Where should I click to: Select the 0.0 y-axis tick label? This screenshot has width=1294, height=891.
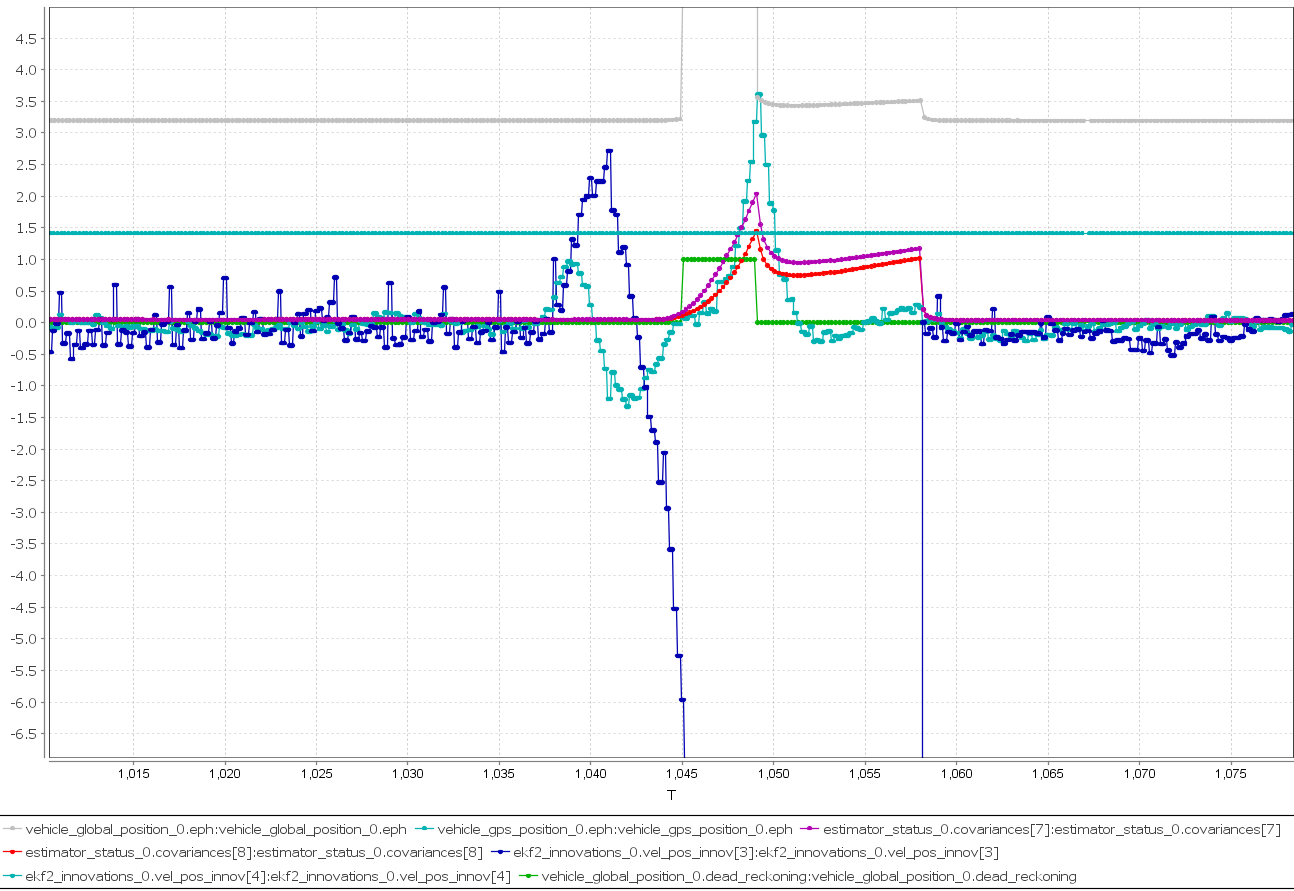pyautogui.click(x=27, y=323)
